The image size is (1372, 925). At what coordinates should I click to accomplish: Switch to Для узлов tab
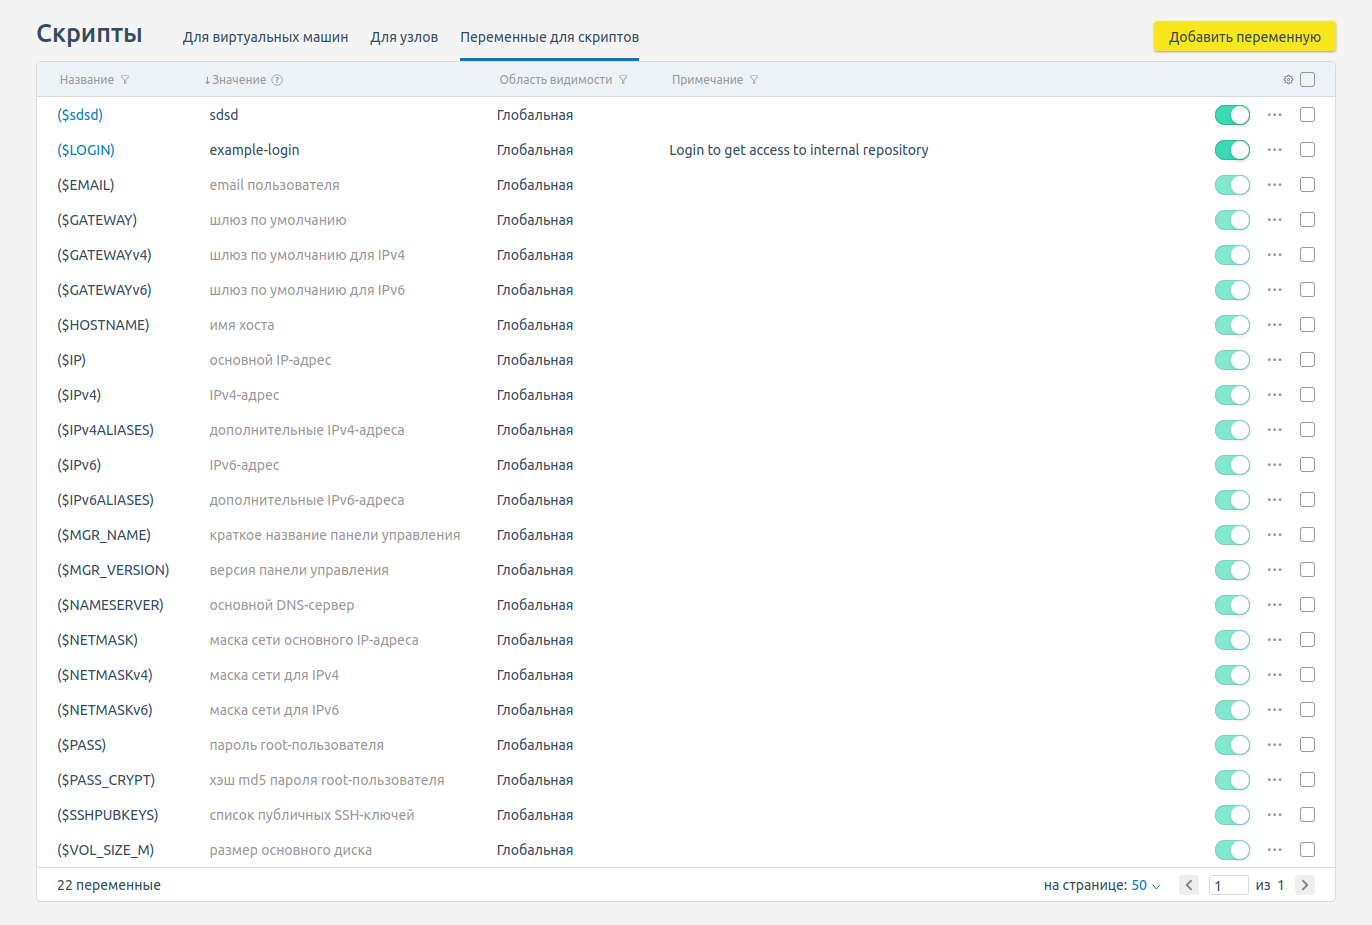(x=404, y=37)
